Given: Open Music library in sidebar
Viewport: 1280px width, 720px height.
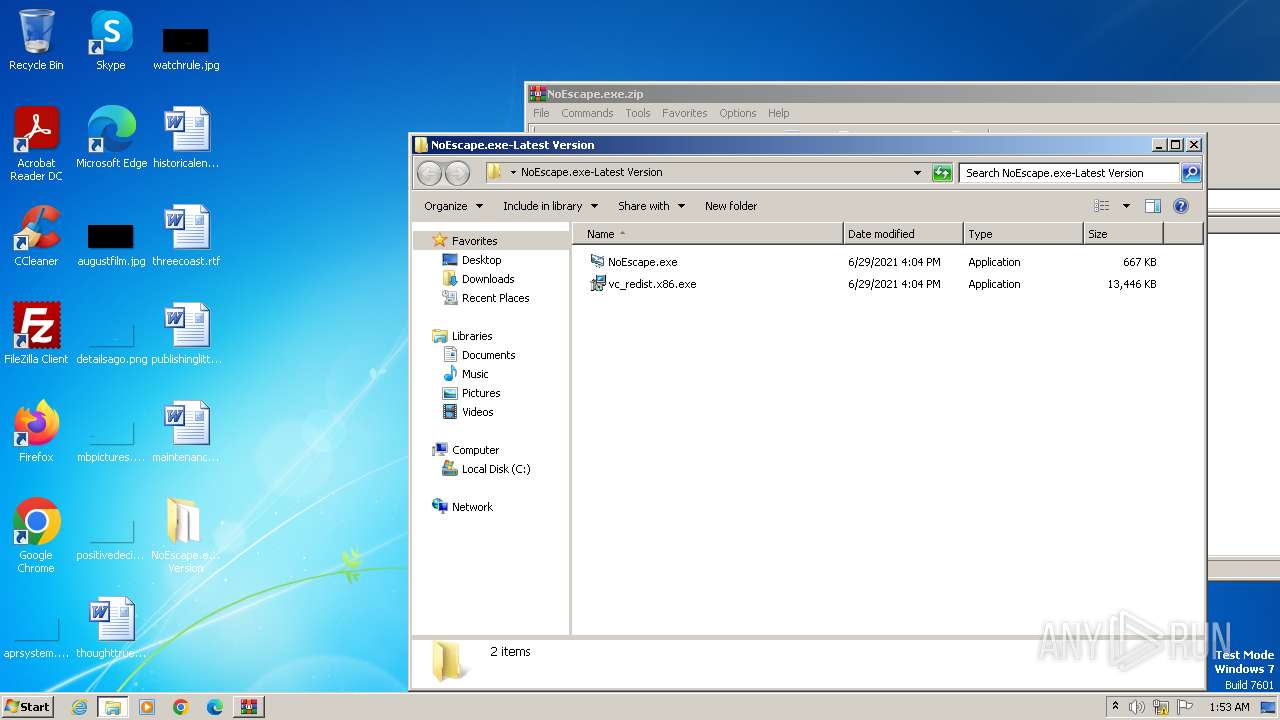Looking at the screenshot, I should [x=475, y=374].
